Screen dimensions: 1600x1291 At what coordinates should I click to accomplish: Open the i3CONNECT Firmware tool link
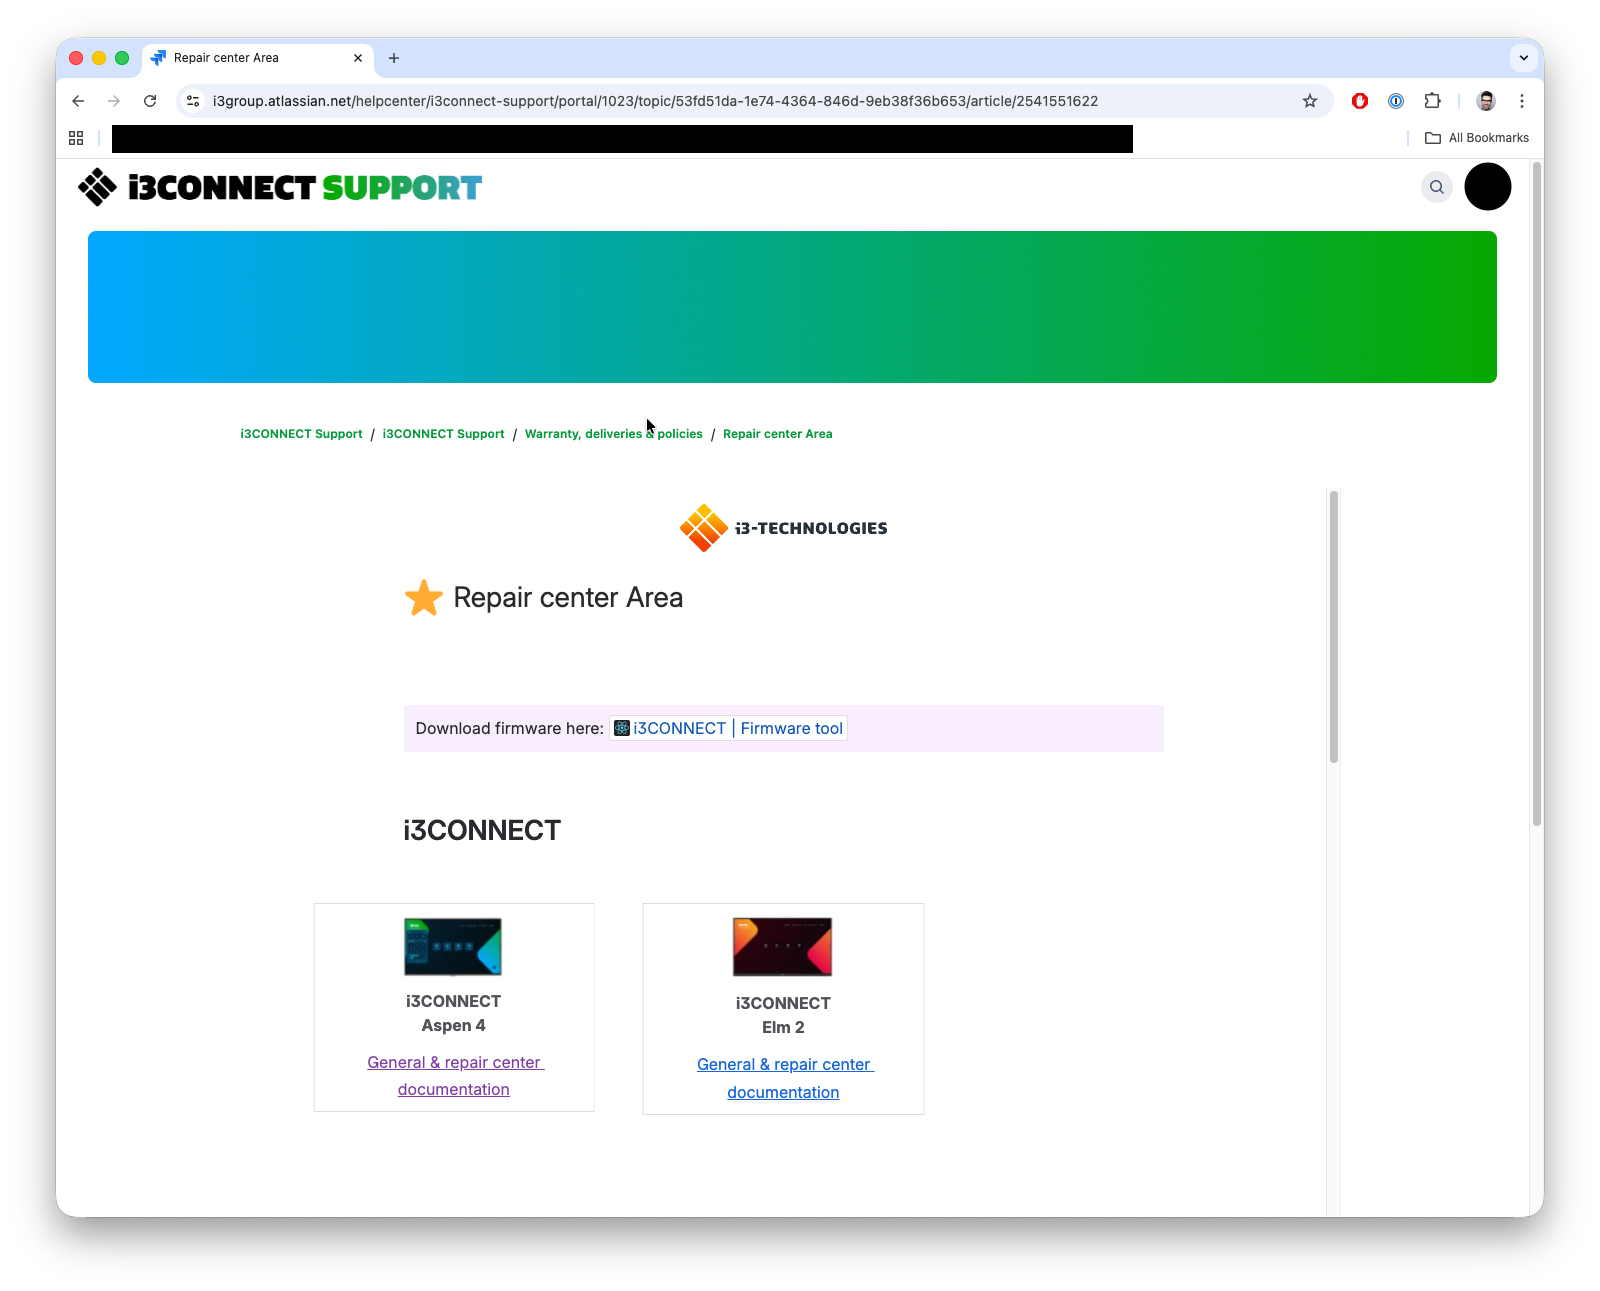click(x=728, y=728)
